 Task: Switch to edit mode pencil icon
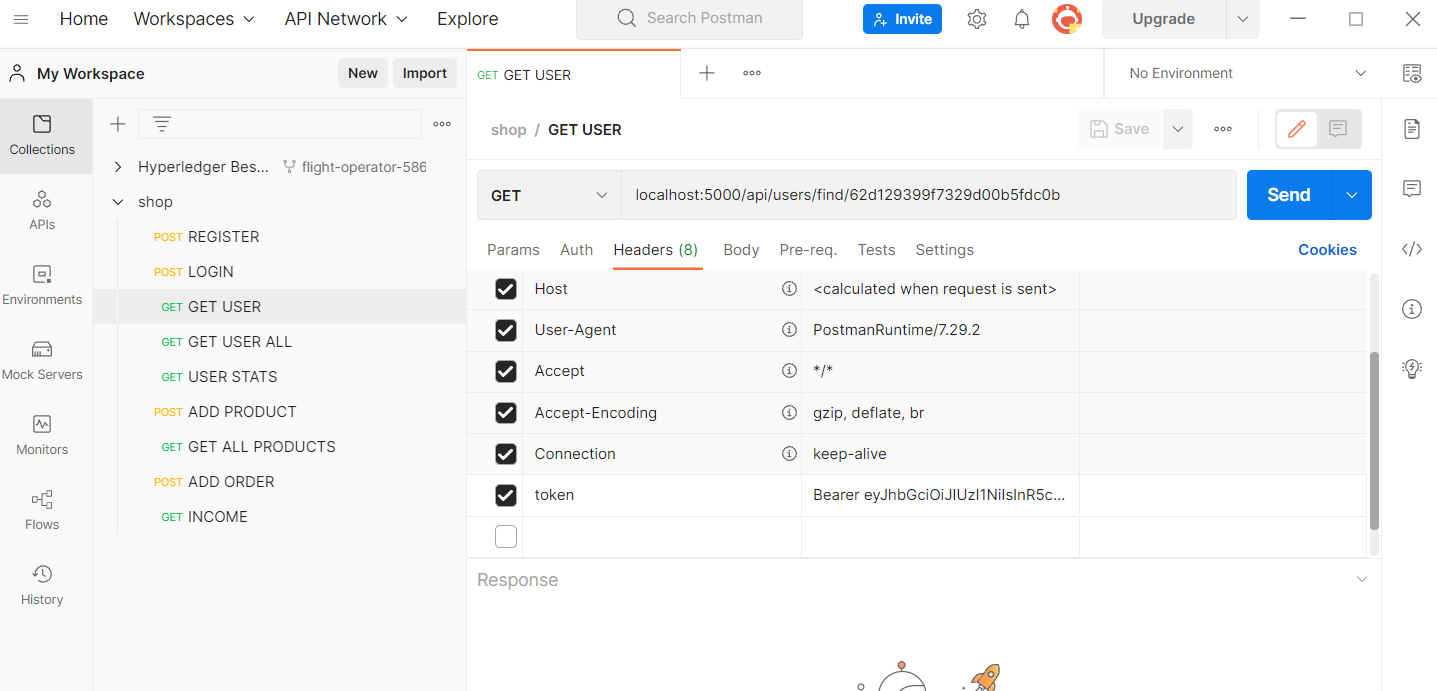(x=1297, y=129)
